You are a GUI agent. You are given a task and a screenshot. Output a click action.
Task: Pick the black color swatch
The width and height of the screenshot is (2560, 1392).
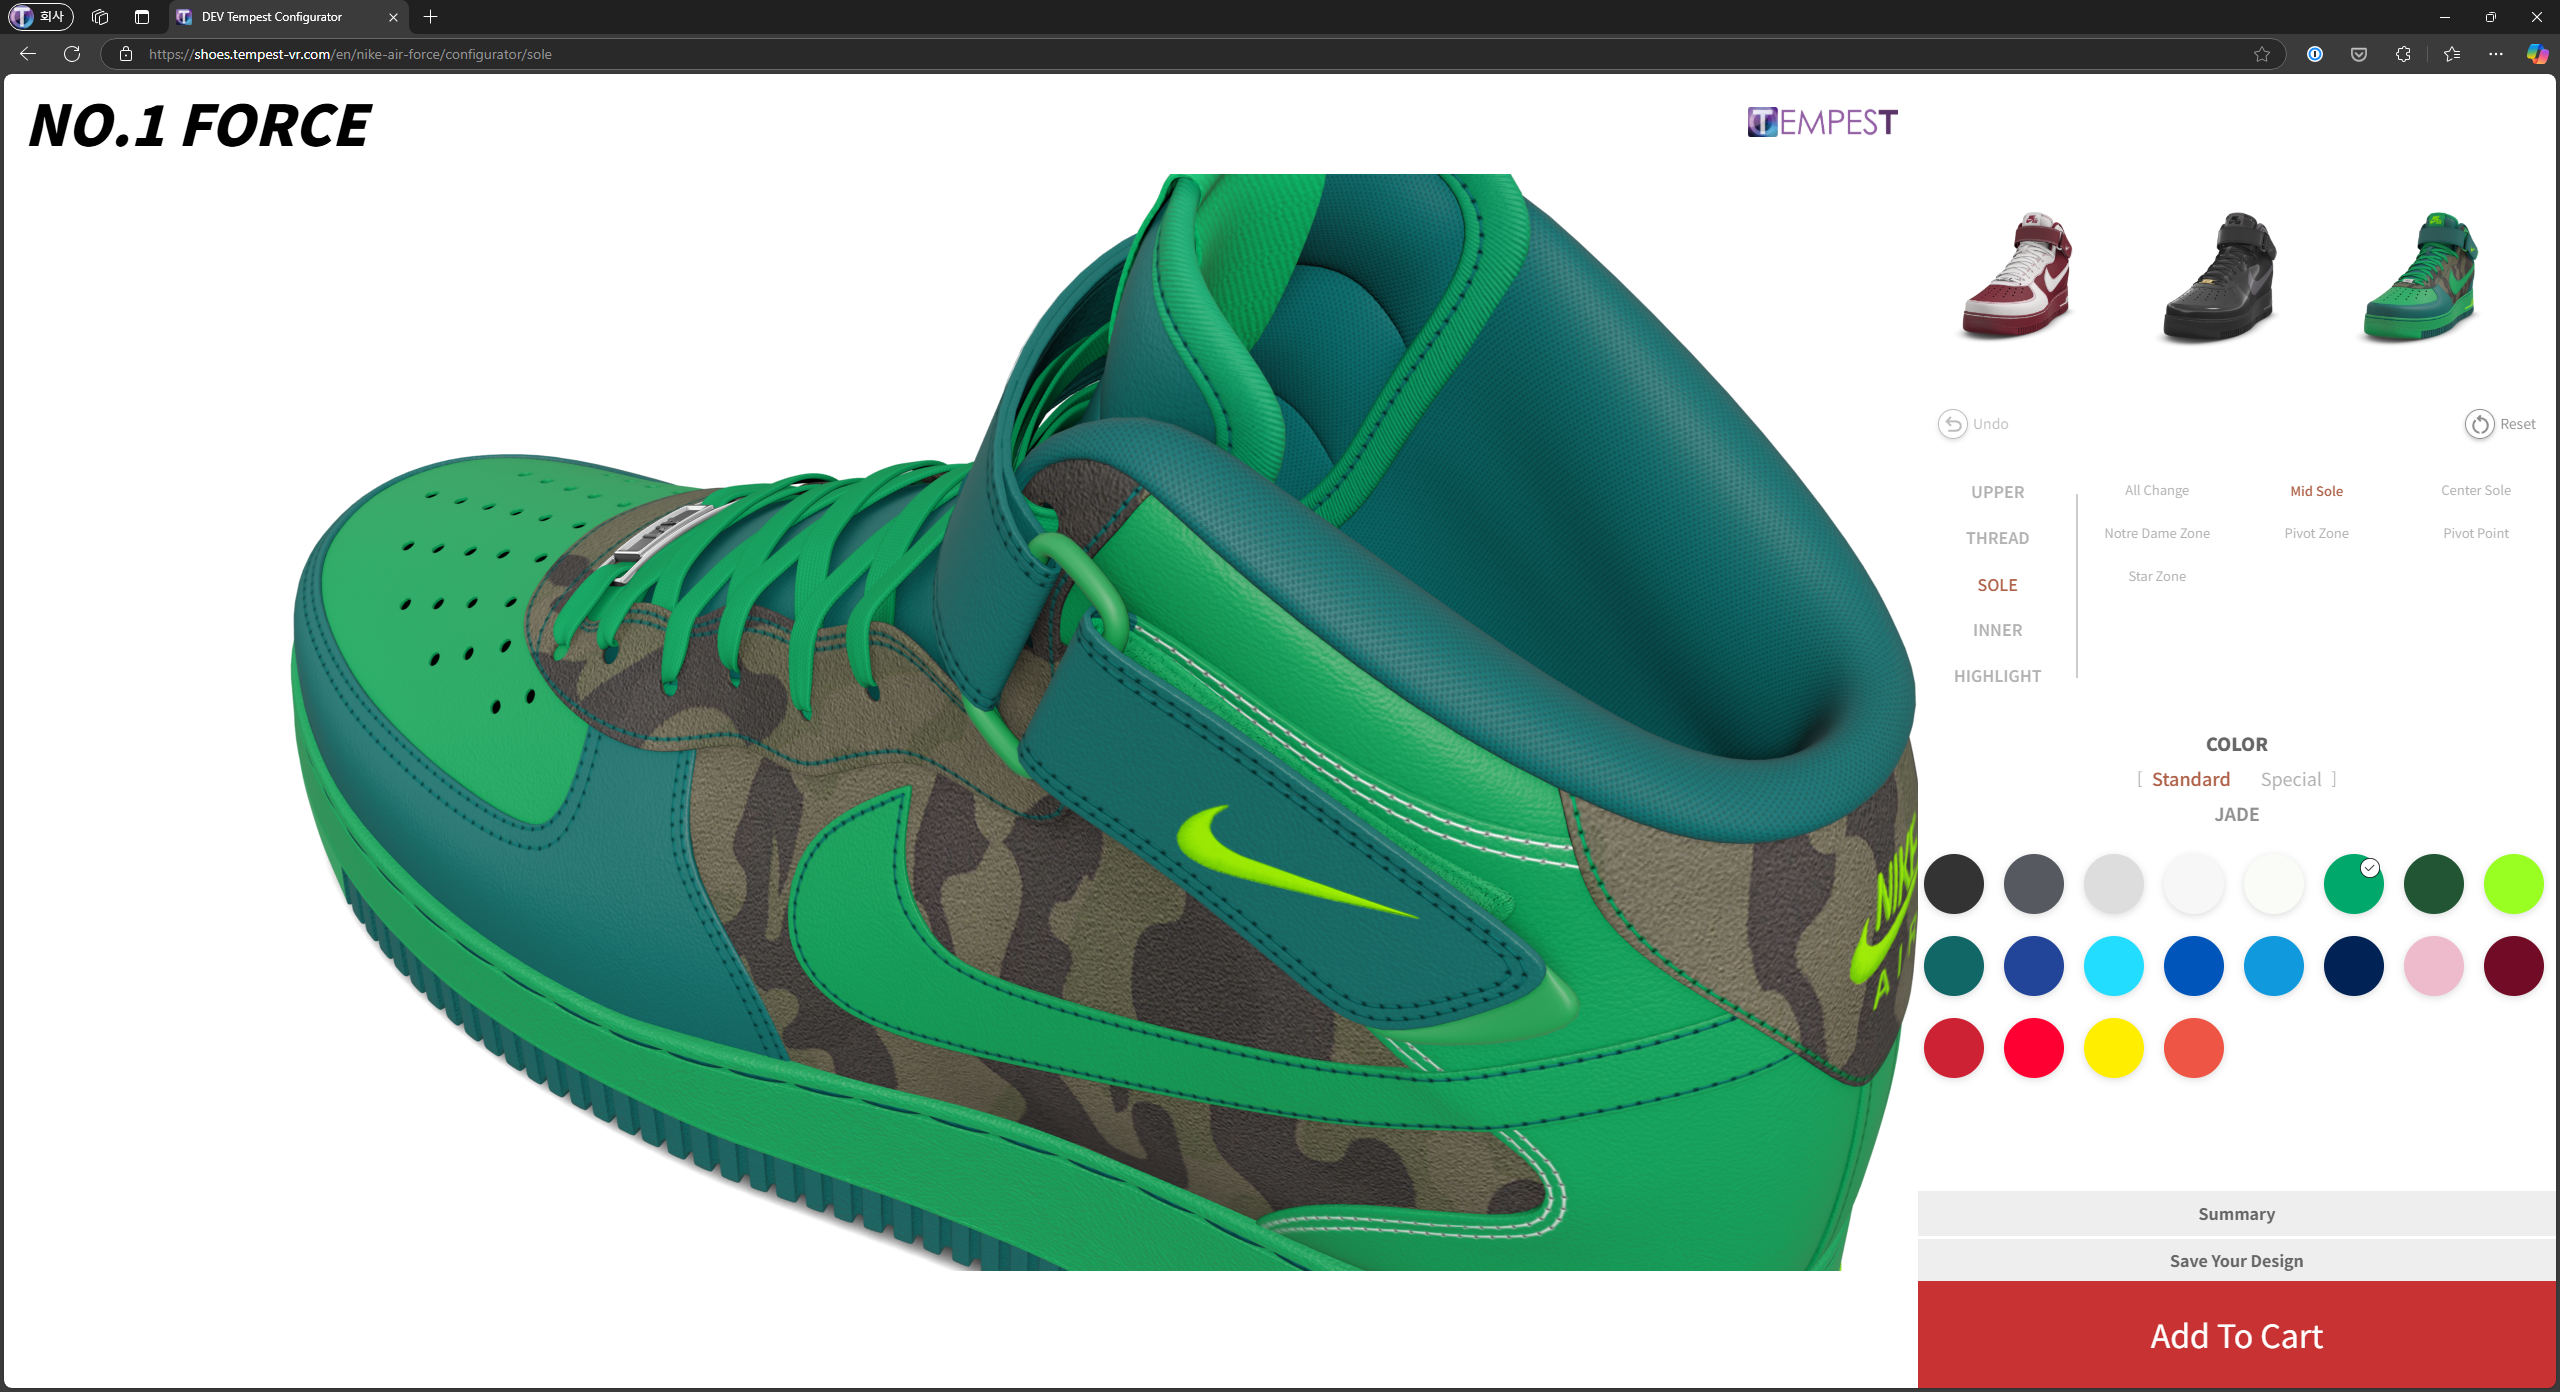1953,884
